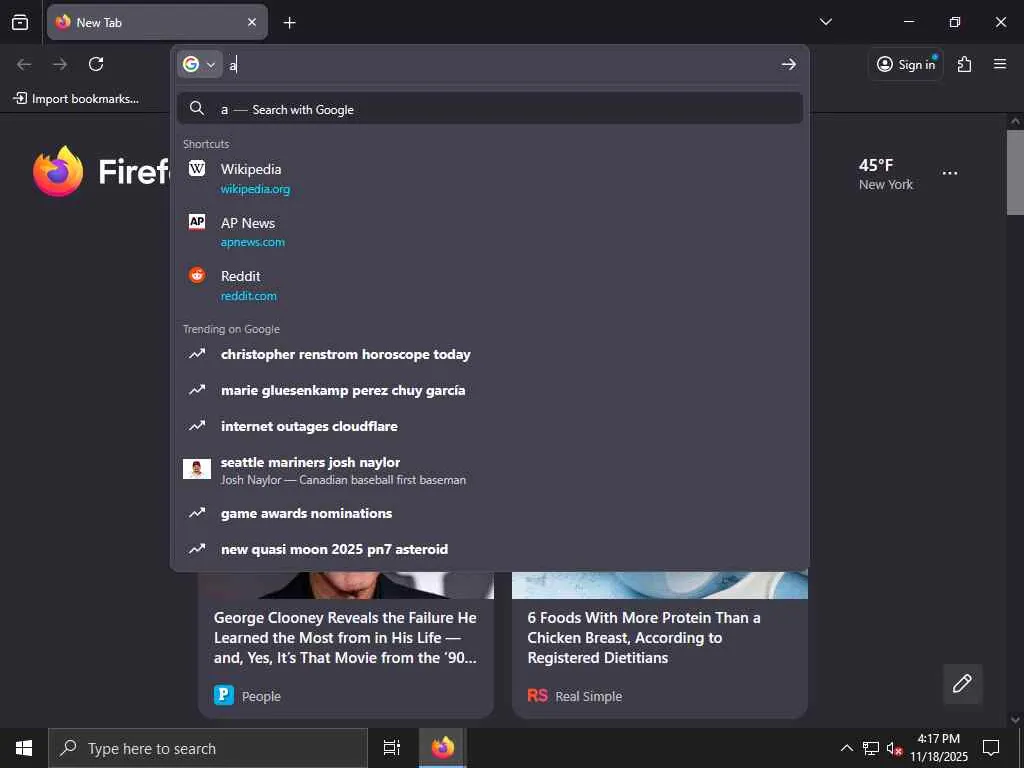1024x768 pixels.
Task: Select 'seattle mariners josh naylor' suggestion
Action: pyautogui.click(x=490, y=470)
